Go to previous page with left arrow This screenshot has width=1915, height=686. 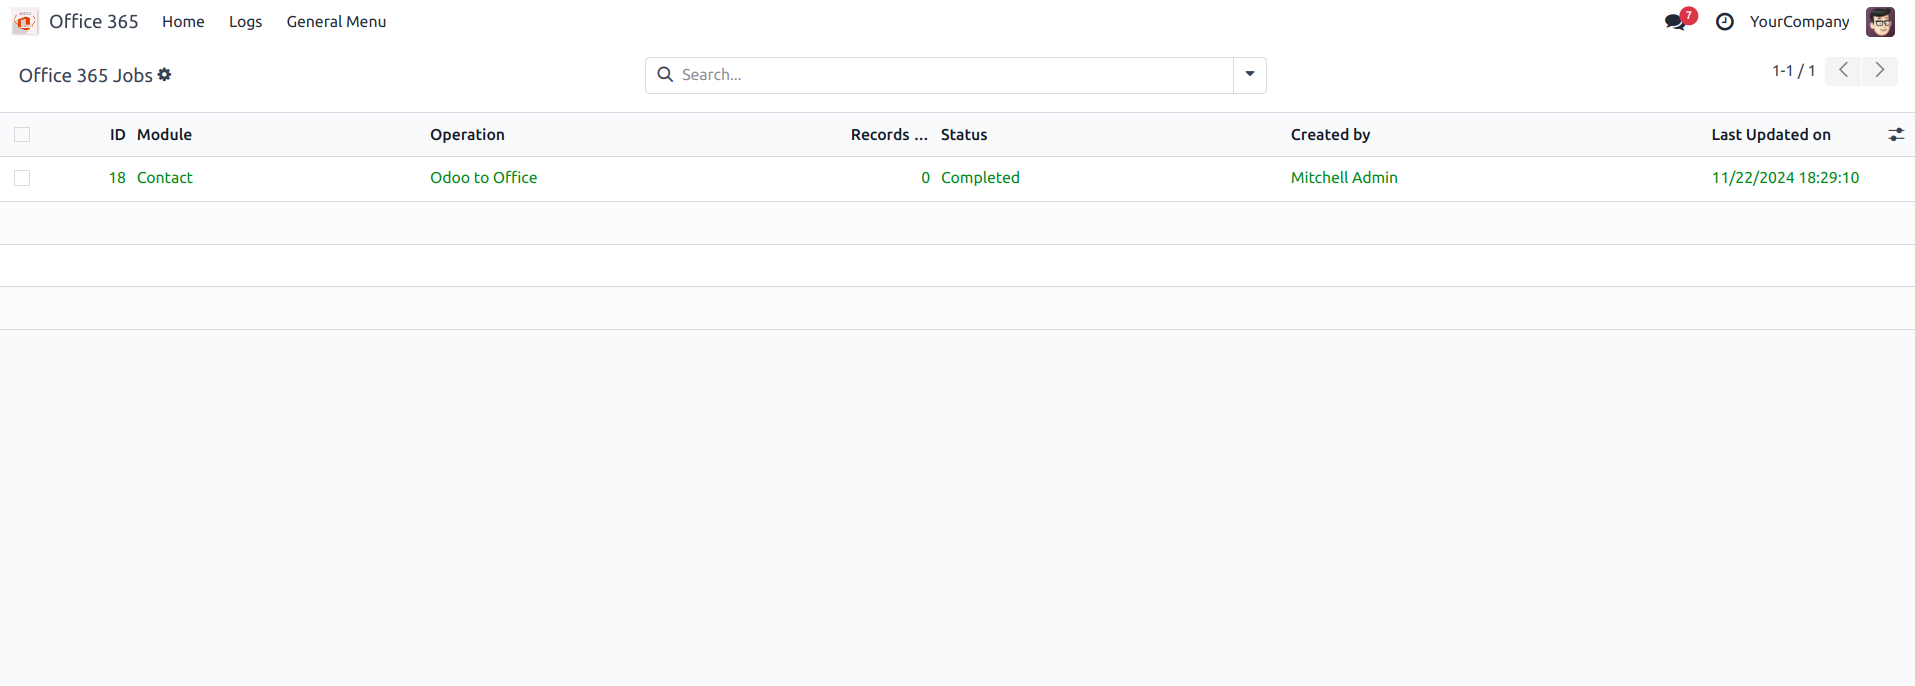(1843, 71)
